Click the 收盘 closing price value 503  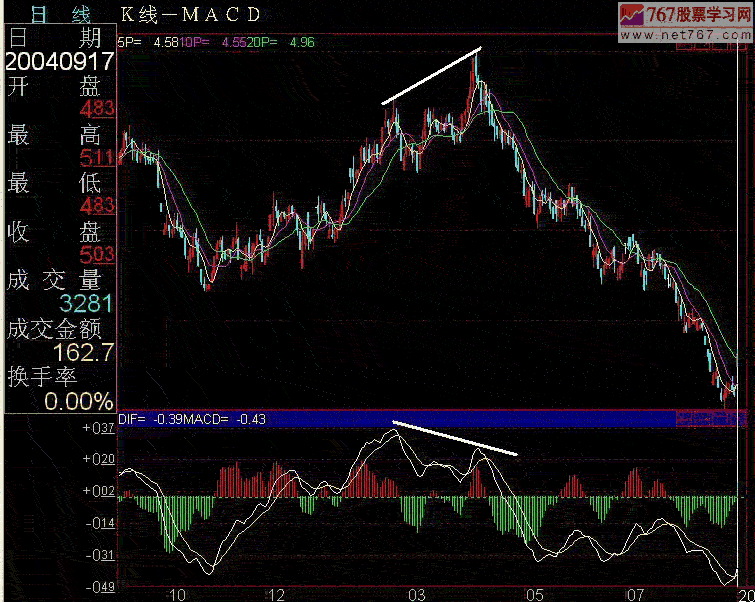tap(98, 255)
